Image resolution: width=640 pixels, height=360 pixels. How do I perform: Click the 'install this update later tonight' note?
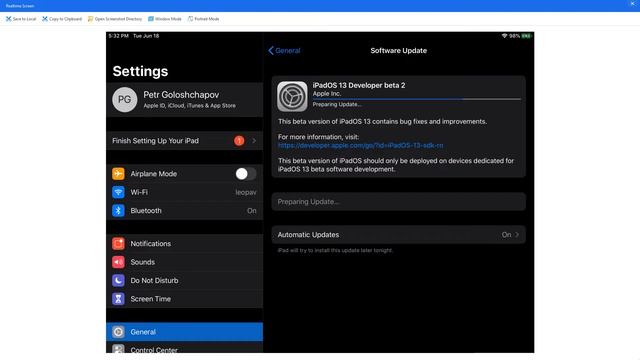coord(335,250)
